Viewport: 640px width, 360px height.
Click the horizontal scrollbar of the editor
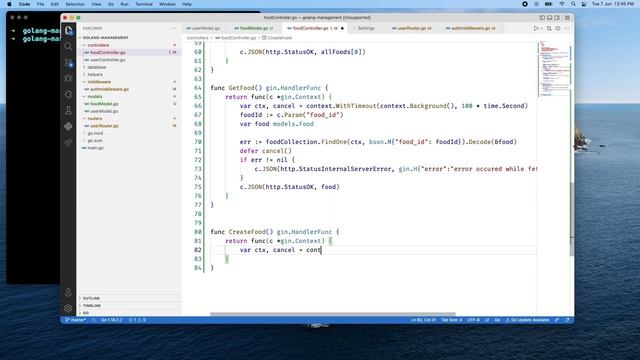[x=333, y=314]
